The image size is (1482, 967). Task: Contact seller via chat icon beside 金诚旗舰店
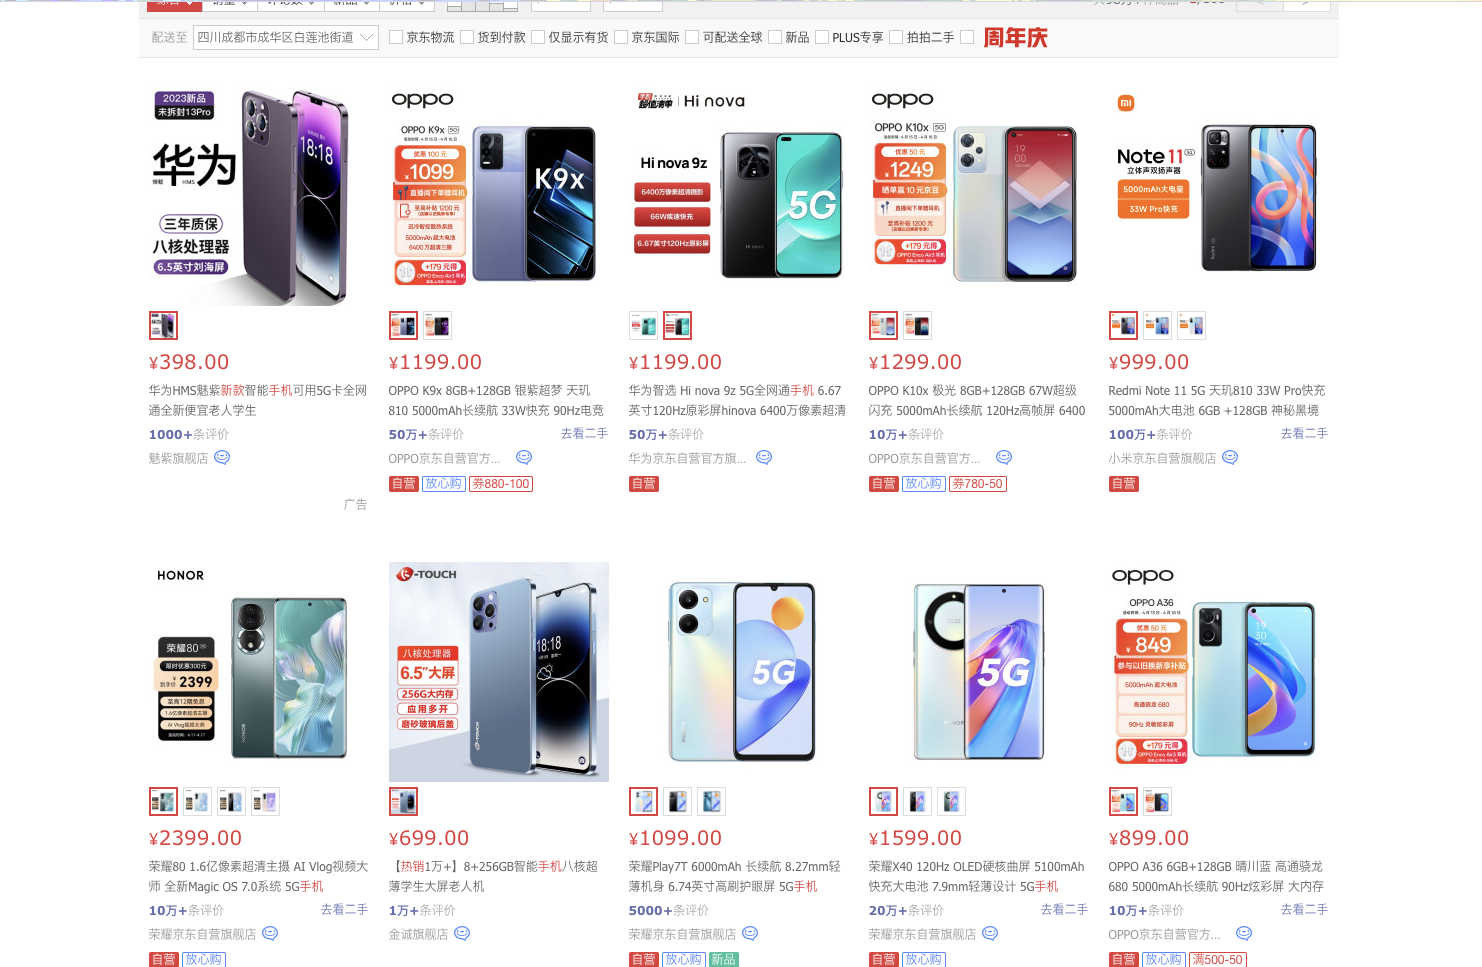(x=462, y=933)
